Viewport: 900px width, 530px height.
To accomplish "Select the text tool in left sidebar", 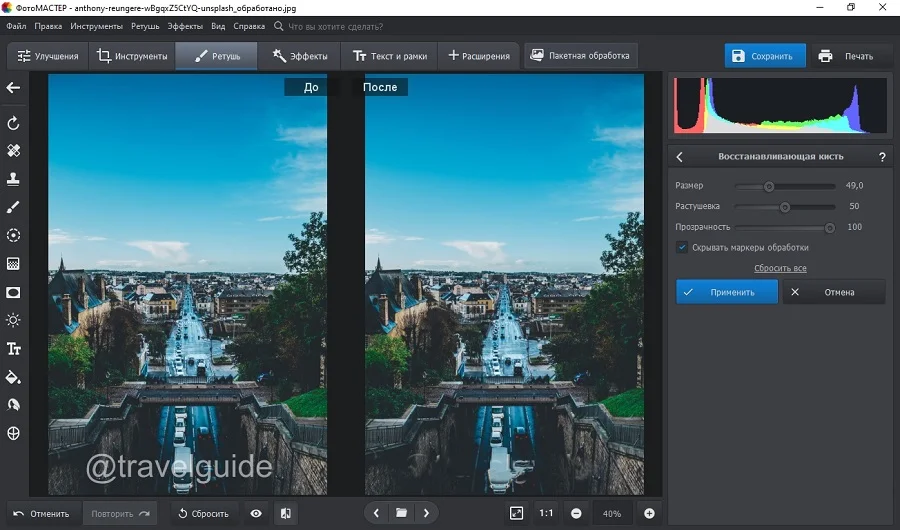I will point(14,349).
